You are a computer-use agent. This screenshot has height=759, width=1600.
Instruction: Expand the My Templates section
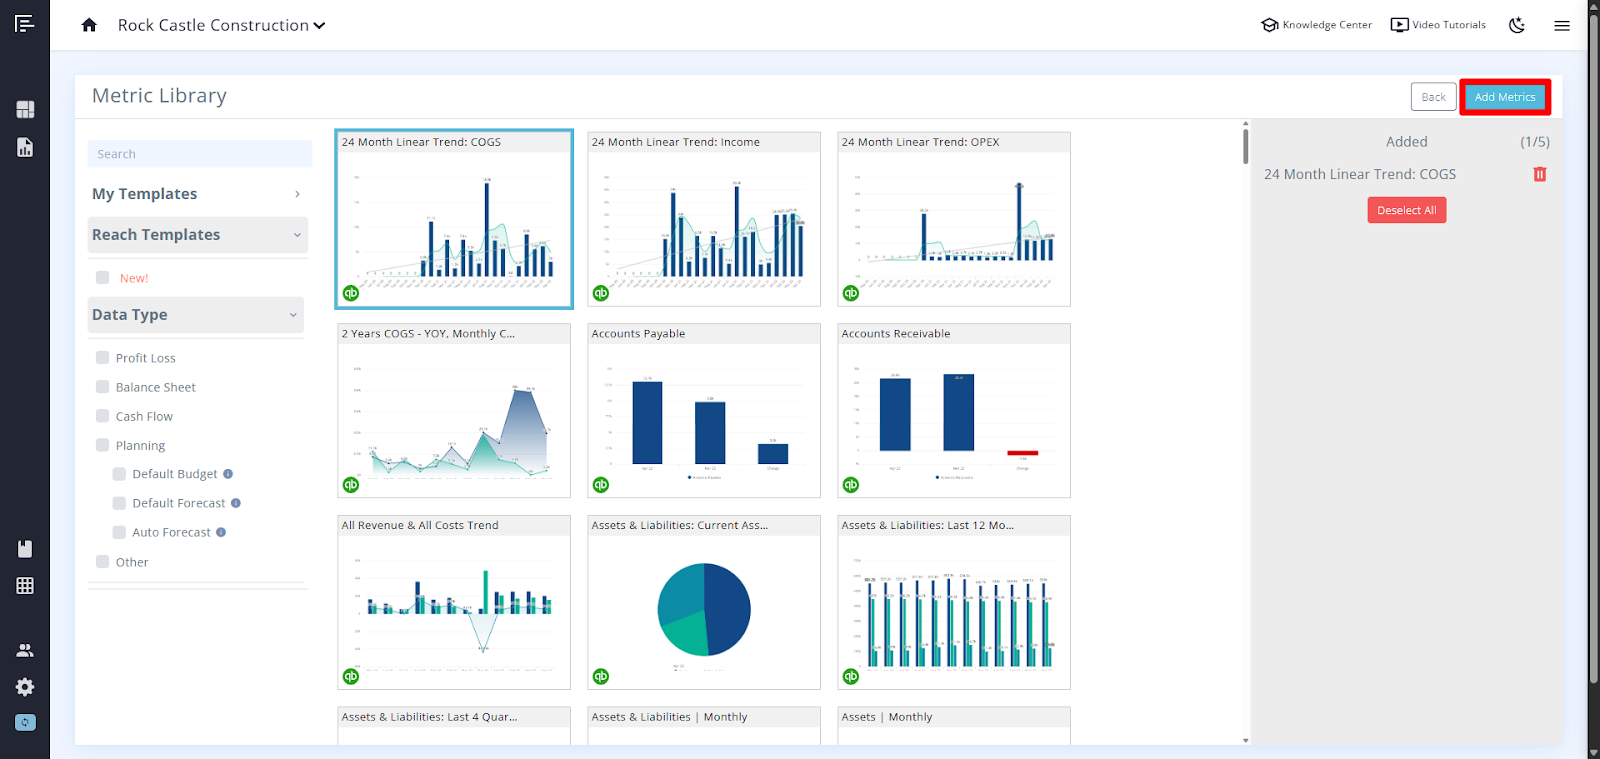[x=197, y=194]
